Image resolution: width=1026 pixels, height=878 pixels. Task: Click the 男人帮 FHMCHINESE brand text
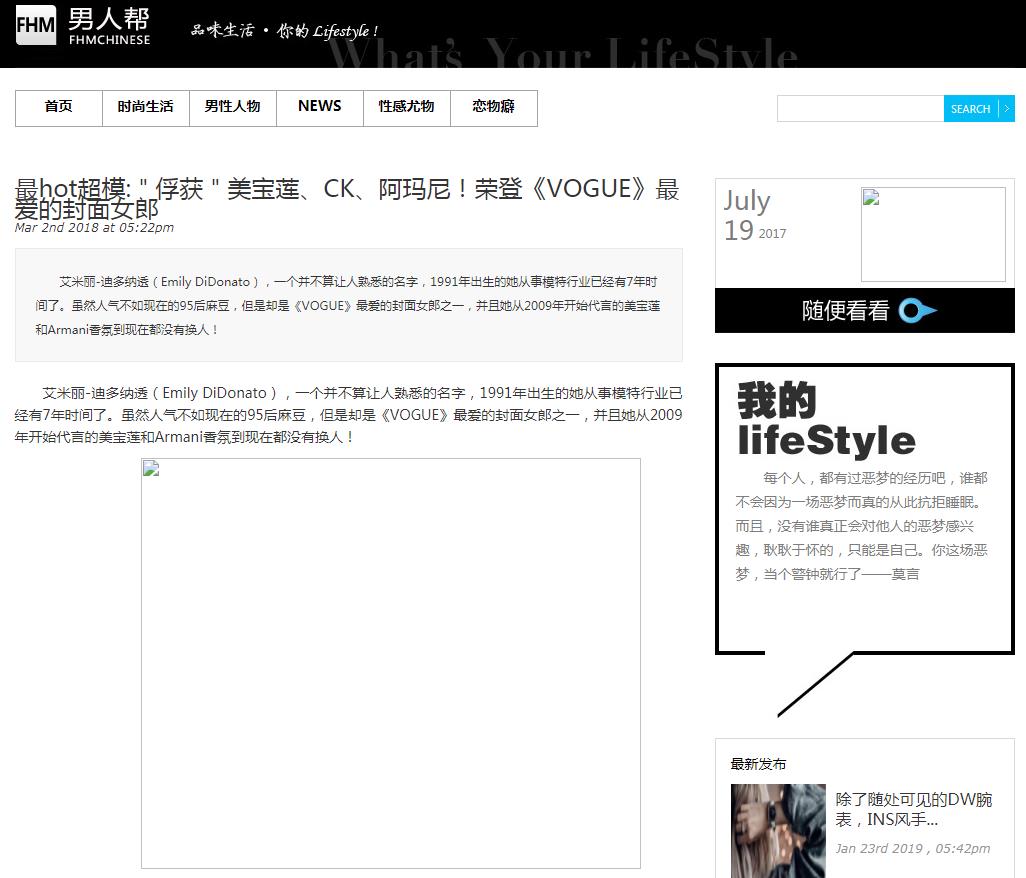[x=109, y=26]
